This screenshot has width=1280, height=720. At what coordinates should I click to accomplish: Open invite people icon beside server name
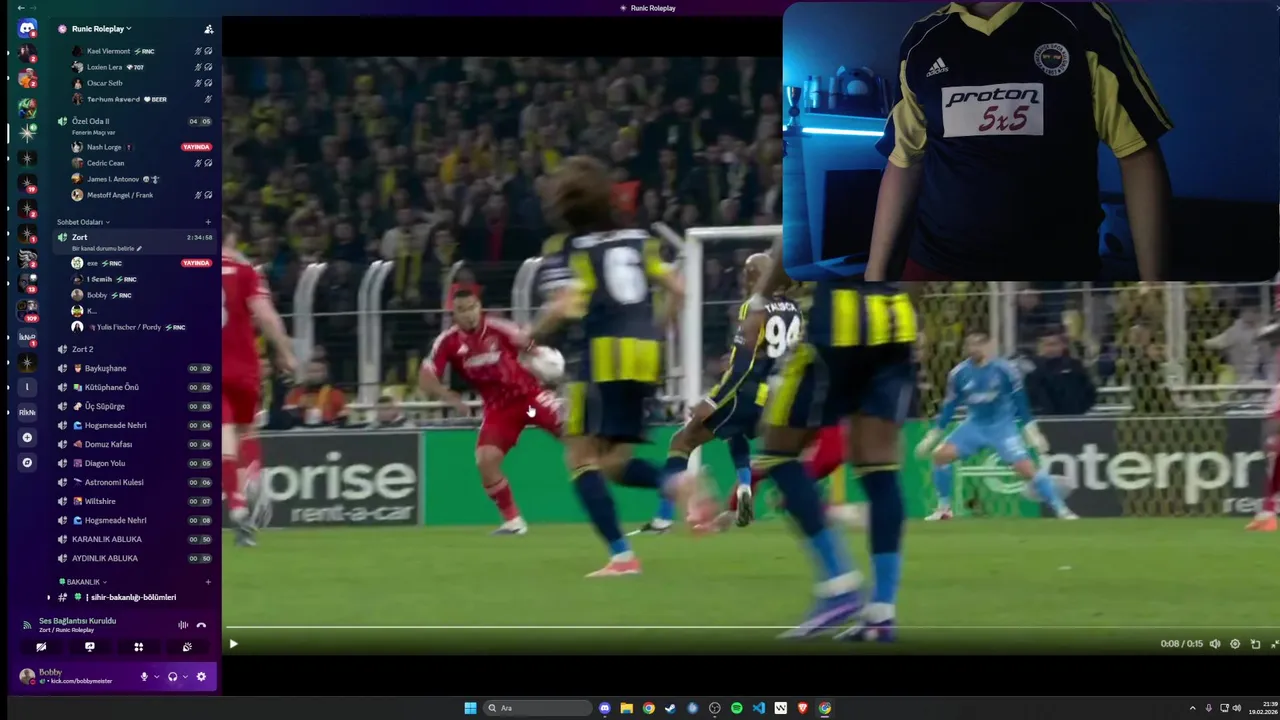coord(208,29)
